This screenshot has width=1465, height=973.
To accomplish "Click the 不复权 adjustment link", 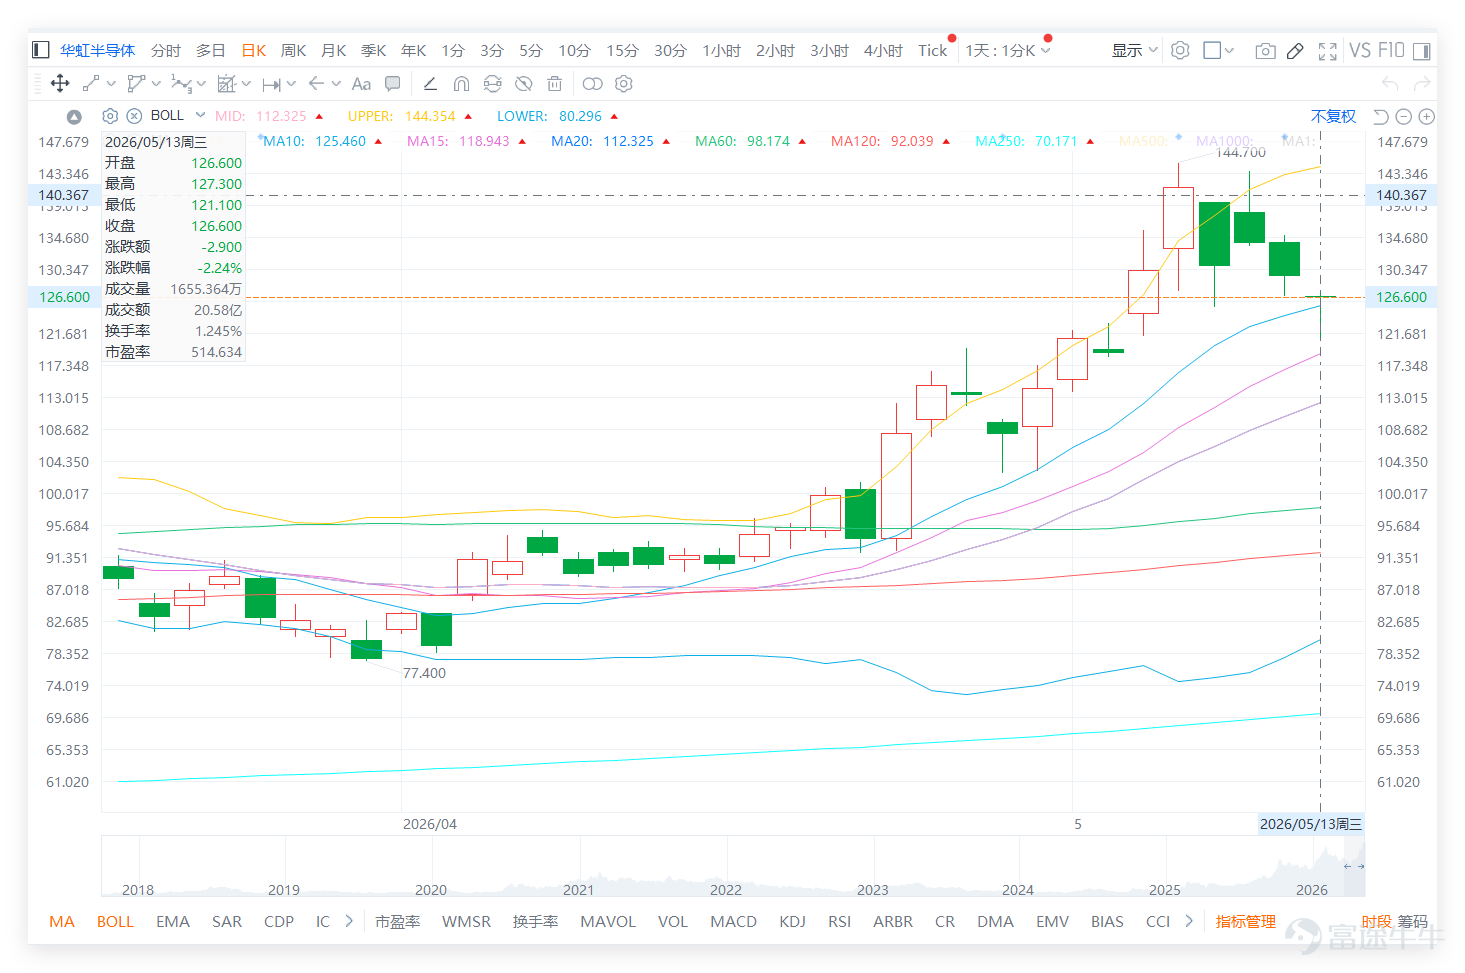I will [1333, 116].
